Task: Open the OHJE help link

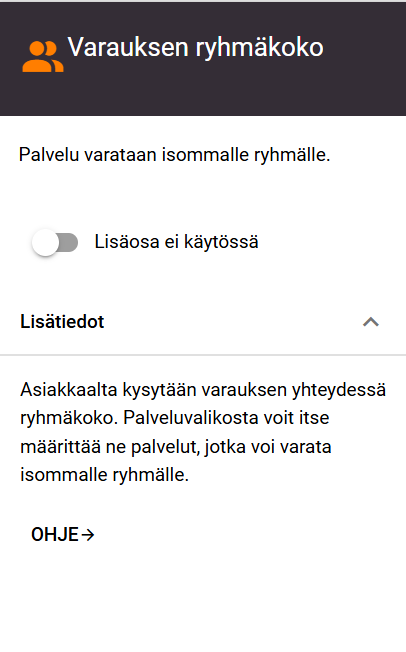Action: [x=63, y=534]
